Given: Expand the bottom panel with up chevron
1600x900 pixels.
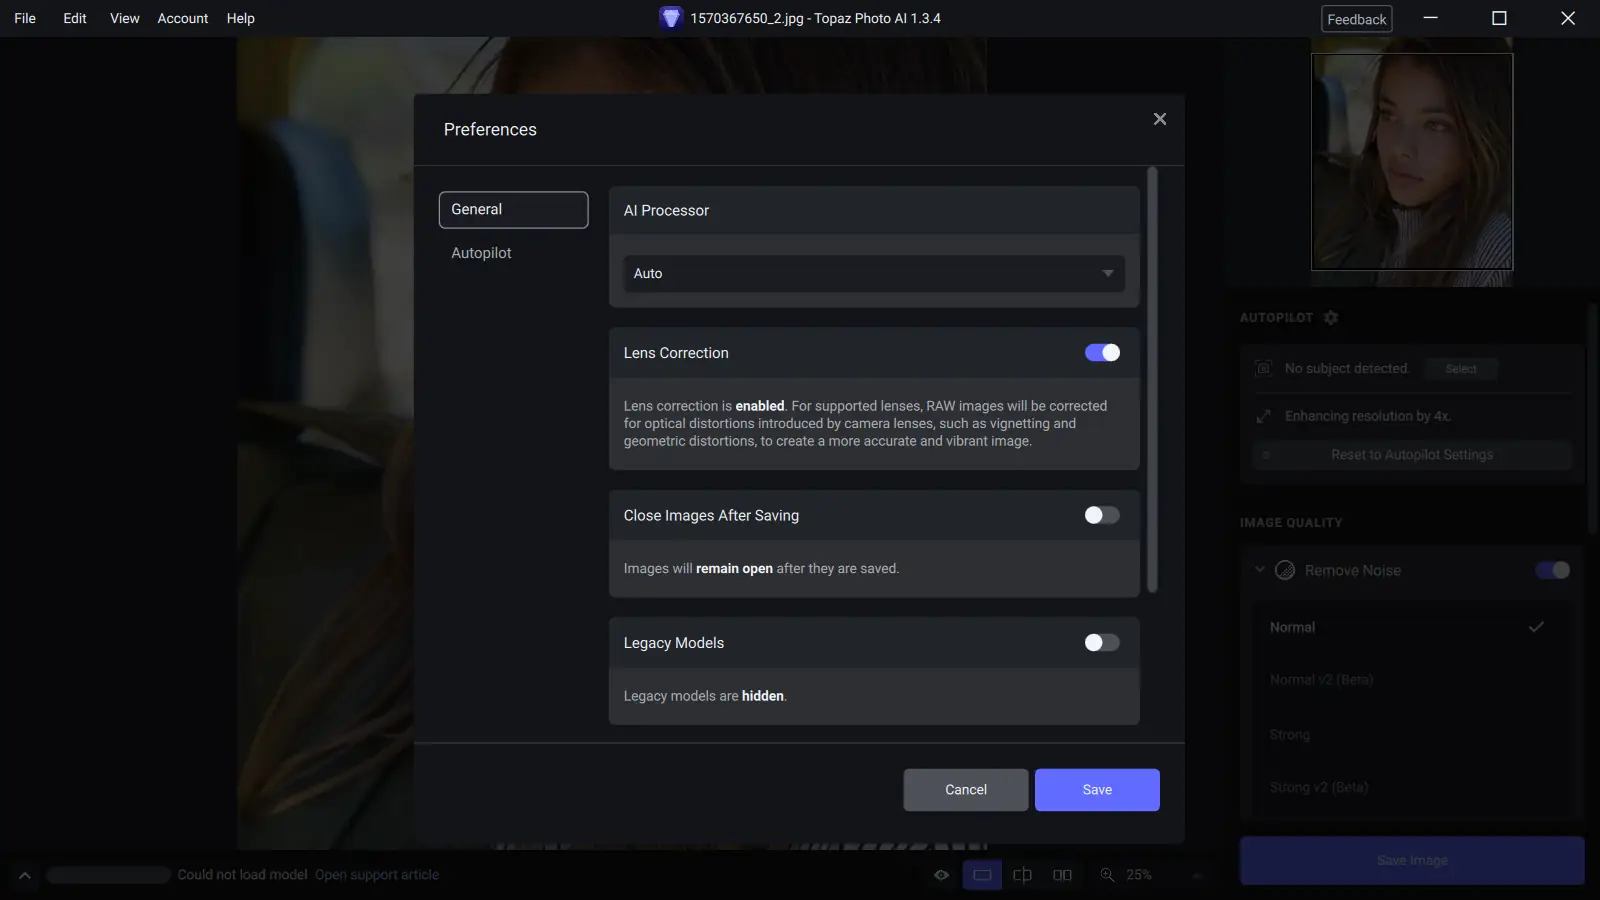Looking at the screenshot, I should [25, 876].
